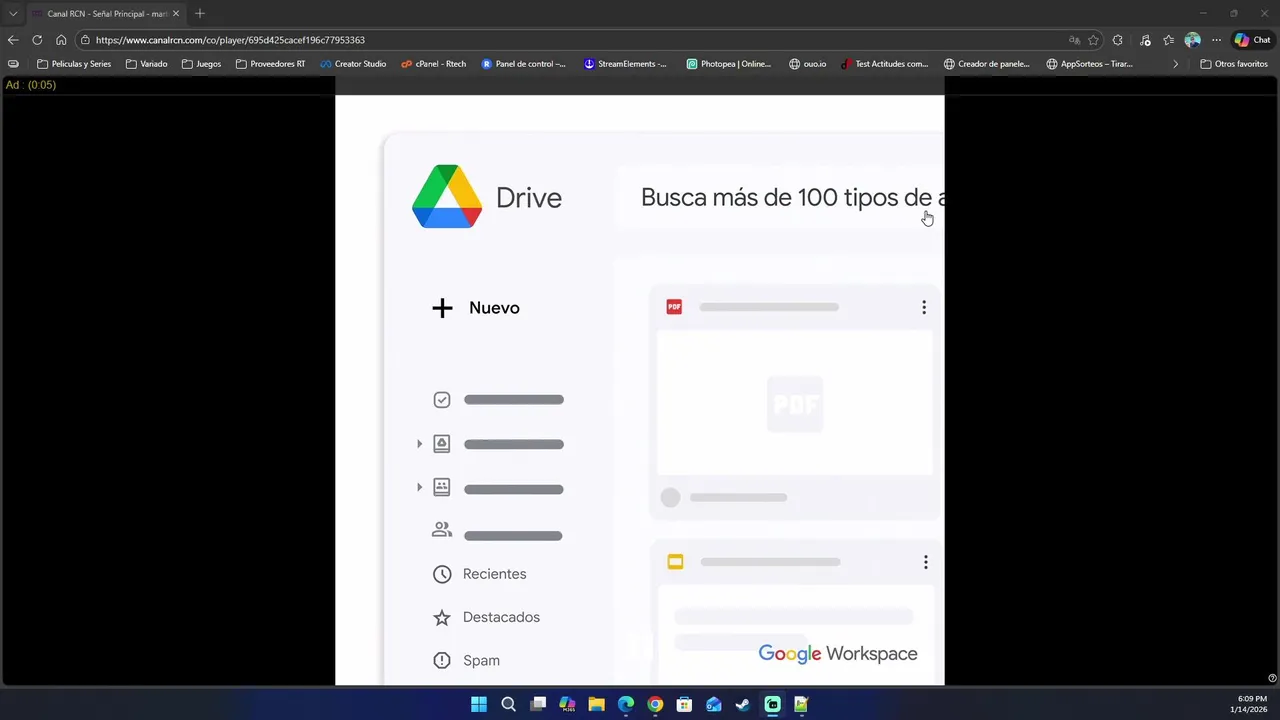Open the ouo.io bookmark
Screen dimensions: 1280x720
[807, 64]
